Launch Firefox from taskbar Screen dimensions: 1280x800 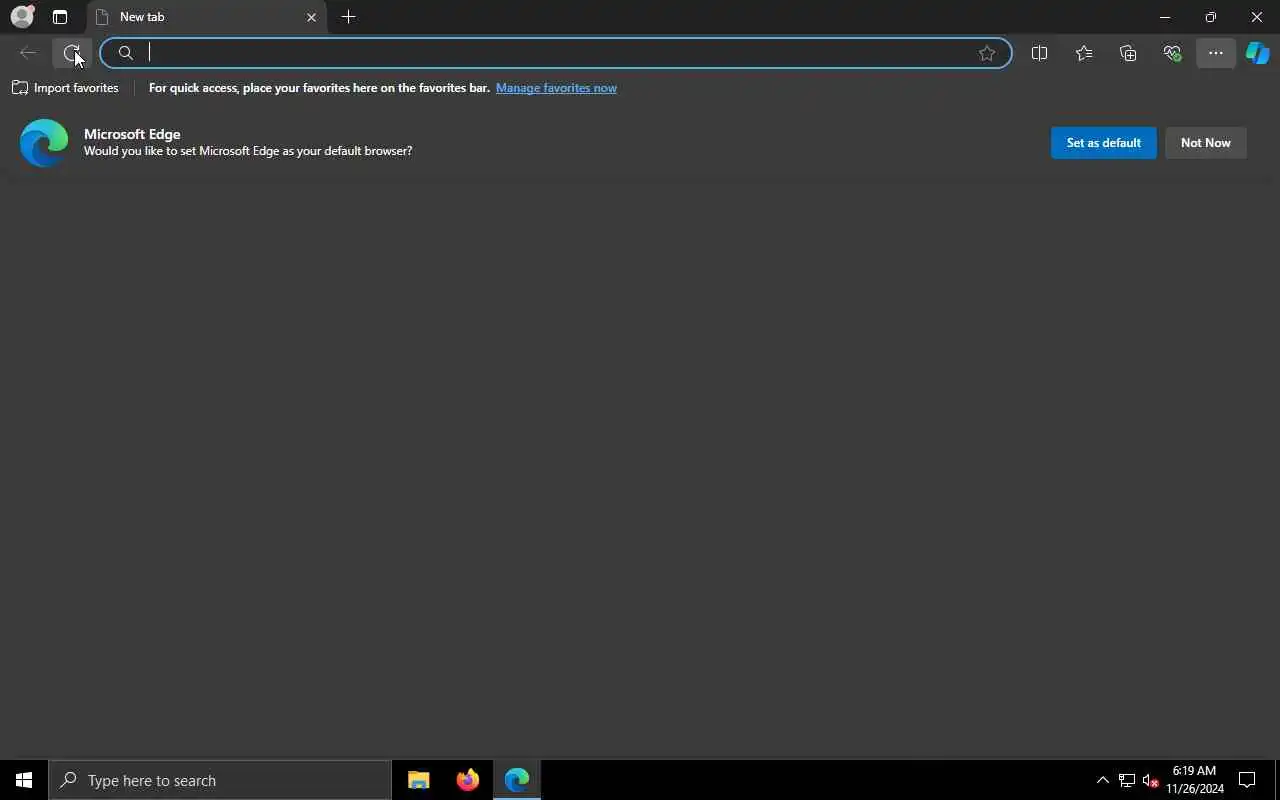coord(467,780)
